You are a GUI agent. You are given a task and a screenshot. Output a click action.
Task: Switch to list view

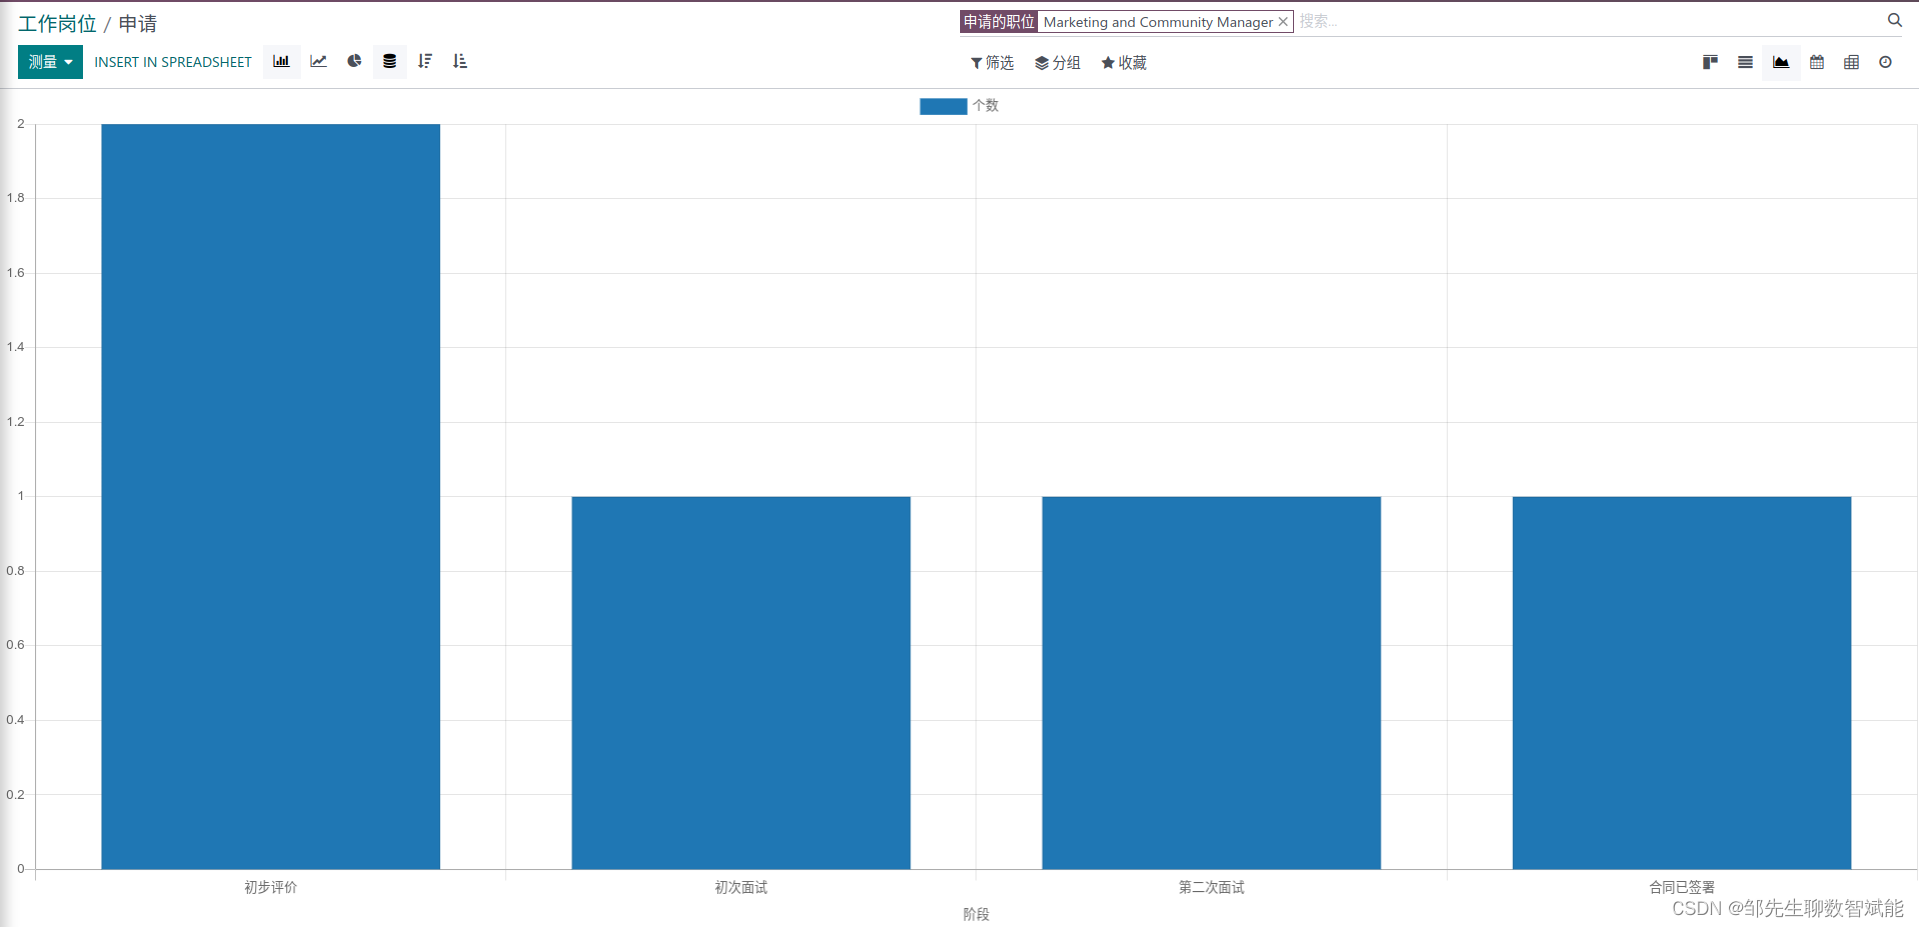click(x=1745, y=62)
